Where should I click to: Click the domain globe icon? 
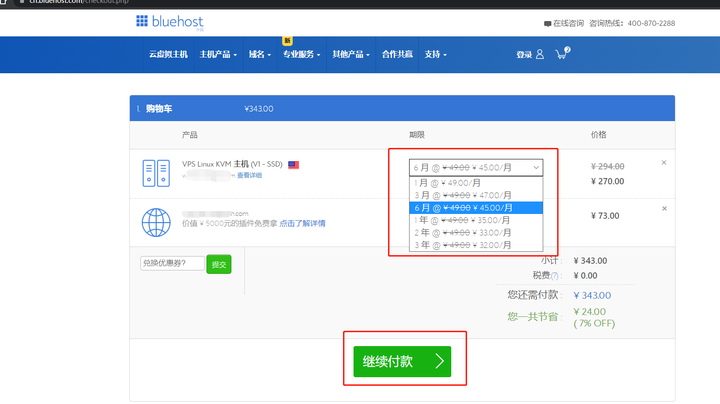156,222
